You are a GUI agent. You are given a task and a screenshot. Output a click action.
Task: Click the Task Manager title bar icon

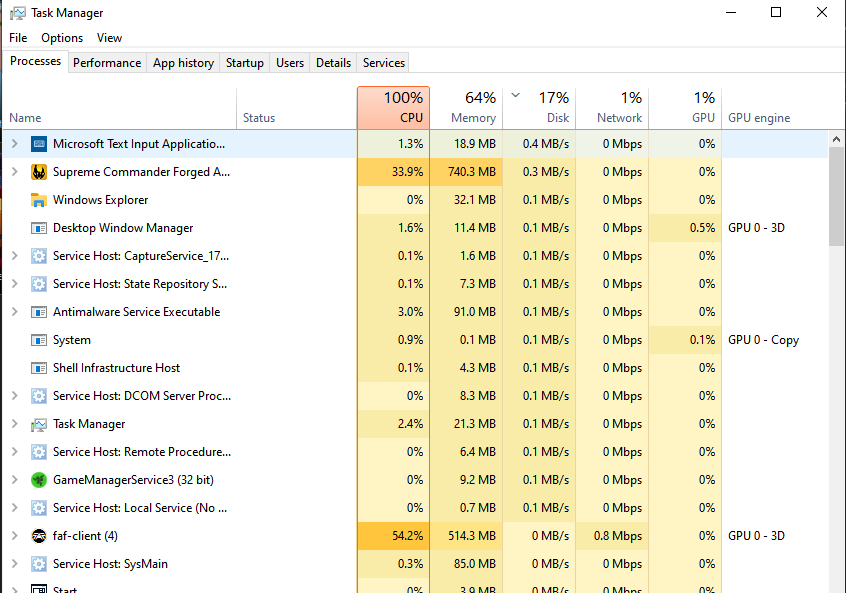pyautogui.click(x=18, y=13)
